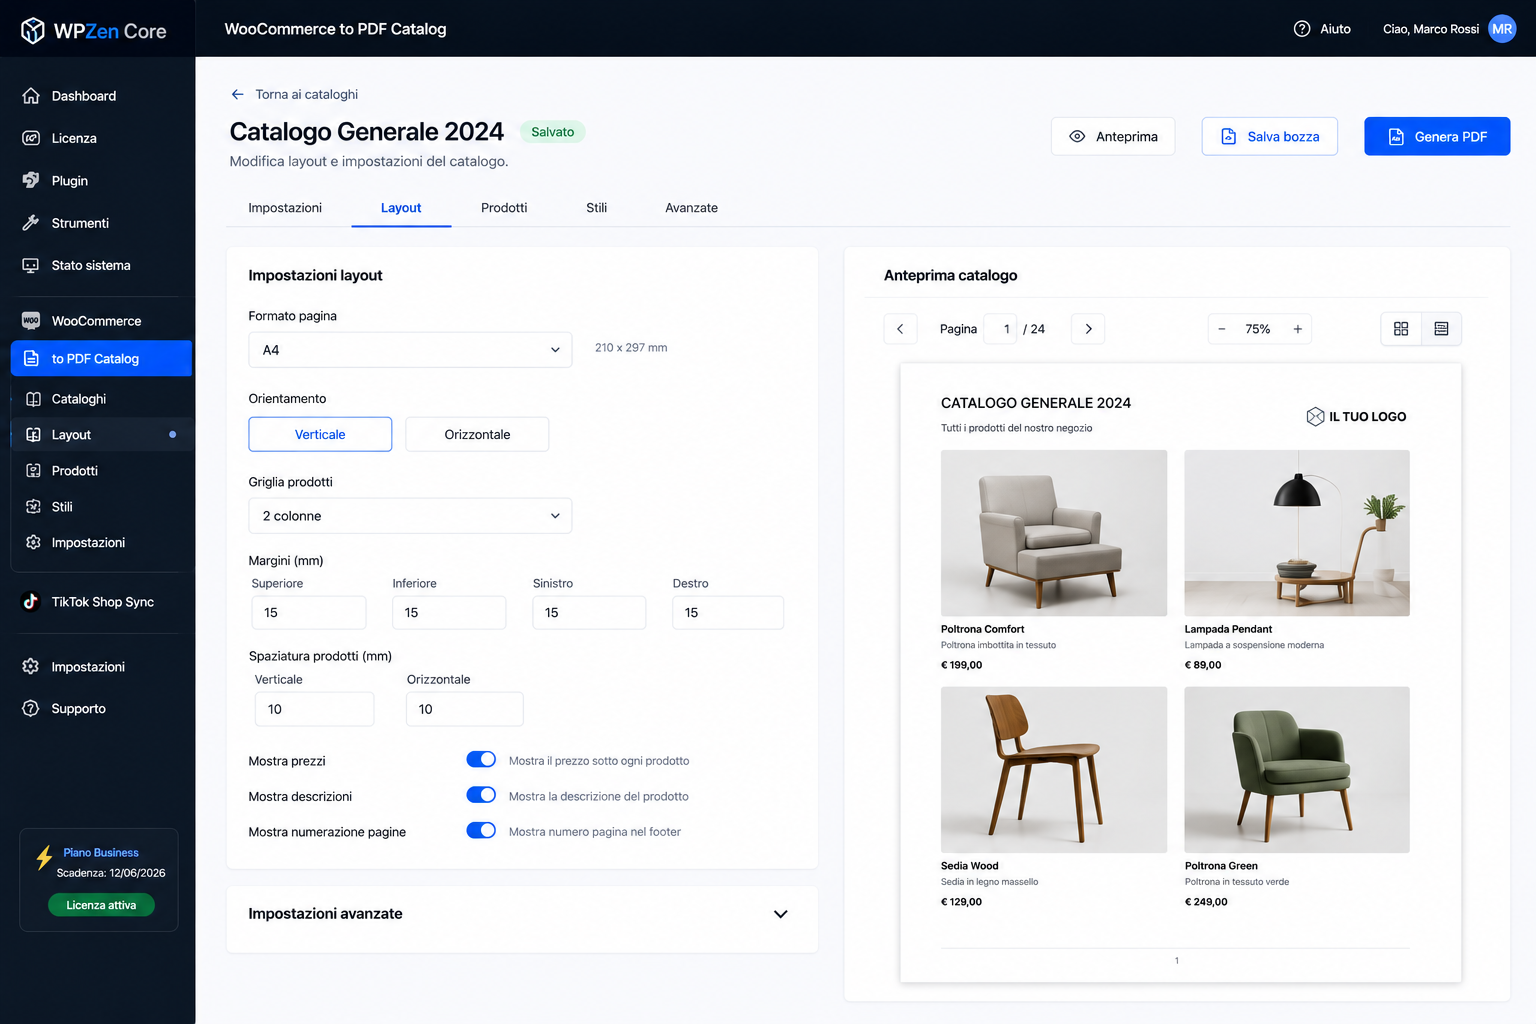Click the Cataloghi book icon
Screen dimensions: 1536x1024
click(33, 399)
